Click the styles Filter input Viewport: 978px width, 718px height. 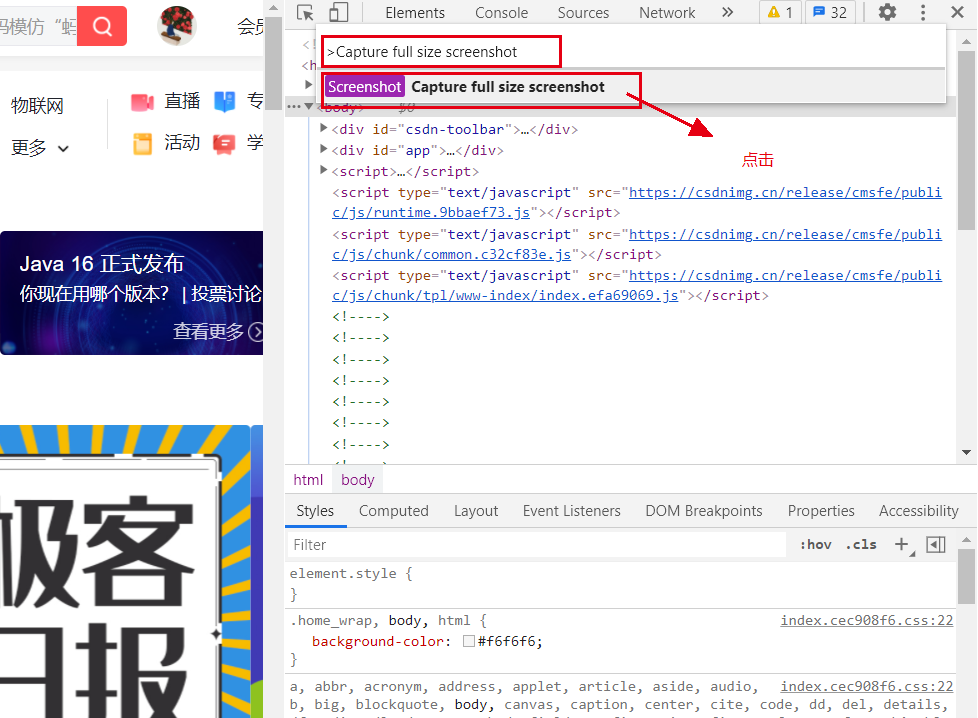[x=536, y=545]
